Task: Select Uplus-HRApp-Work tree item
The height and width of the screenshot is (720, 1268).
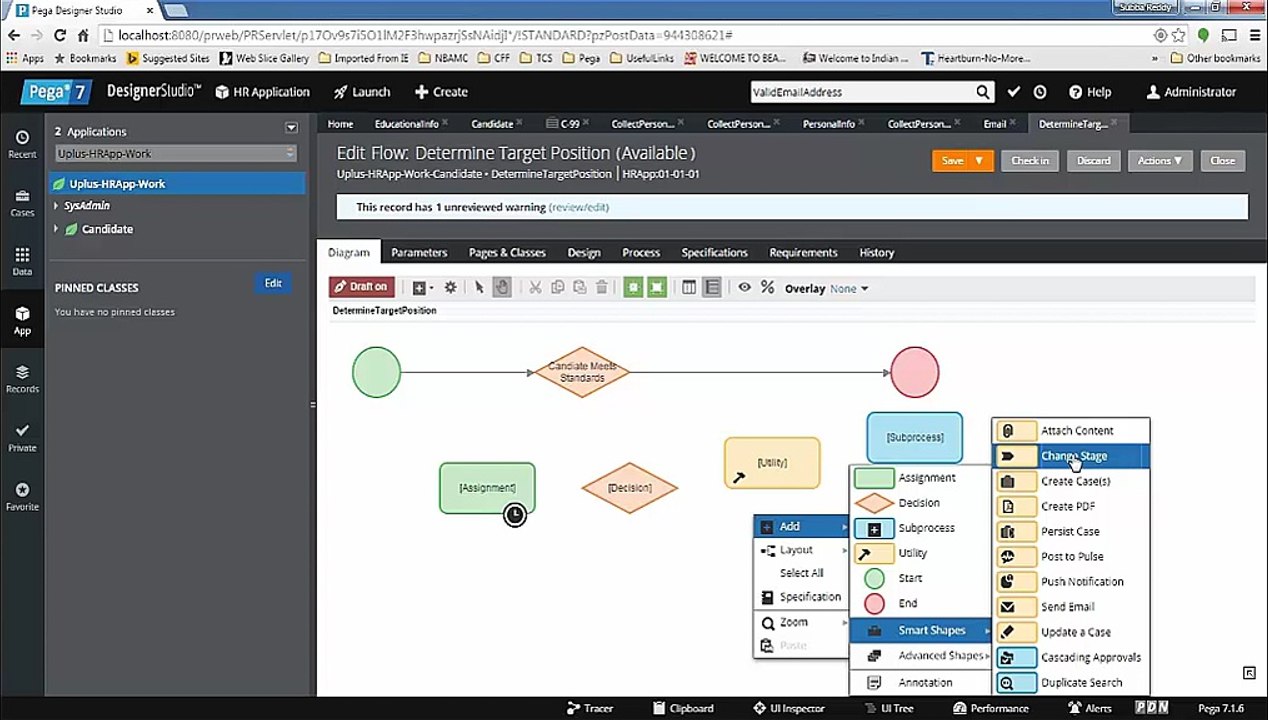Action: point(178,184)
